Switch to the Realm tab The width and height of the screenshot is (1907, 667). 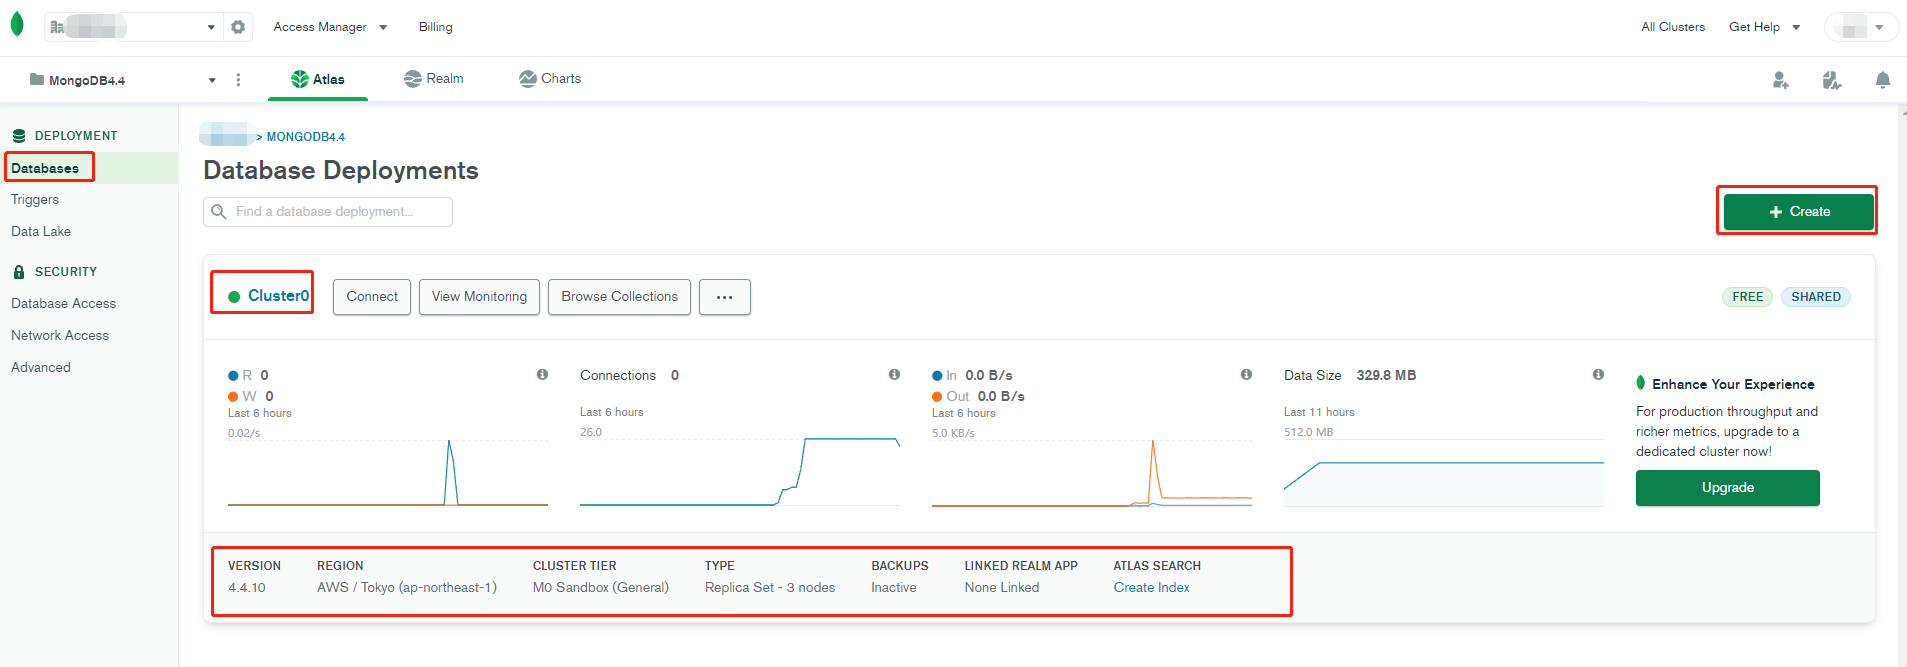(434, 79)
